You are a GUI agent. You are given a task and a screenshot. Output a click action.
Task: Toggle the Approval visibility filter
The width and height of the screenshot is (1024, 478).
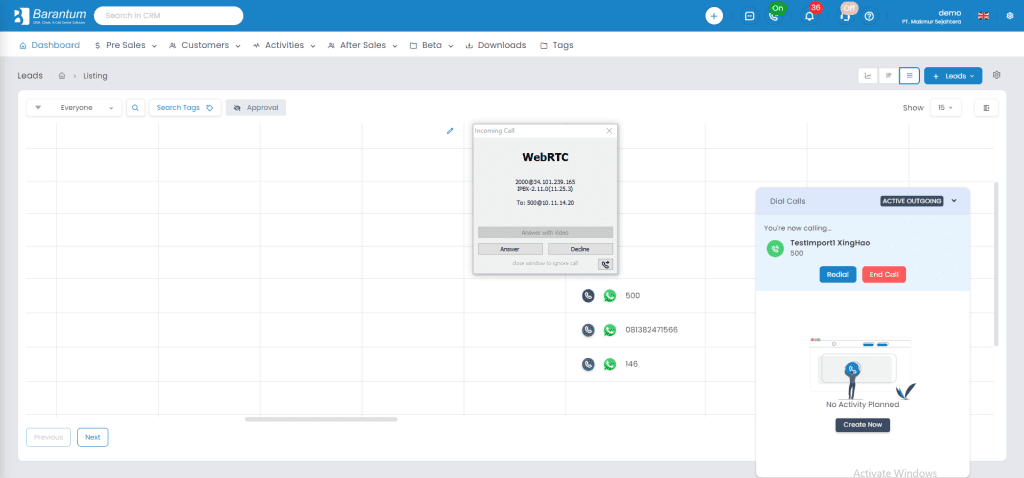click(x=256, y=107)
